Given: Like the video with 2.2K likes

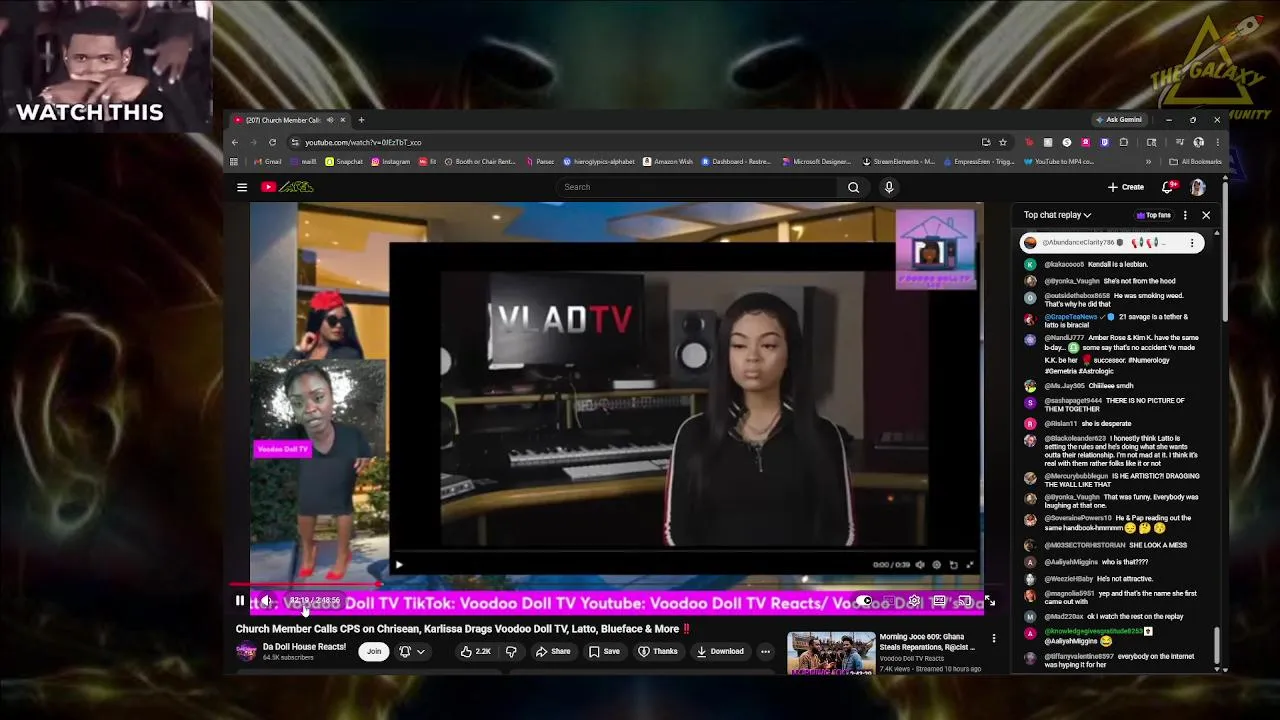Looking at the screenshot, I should coord(475,651).
